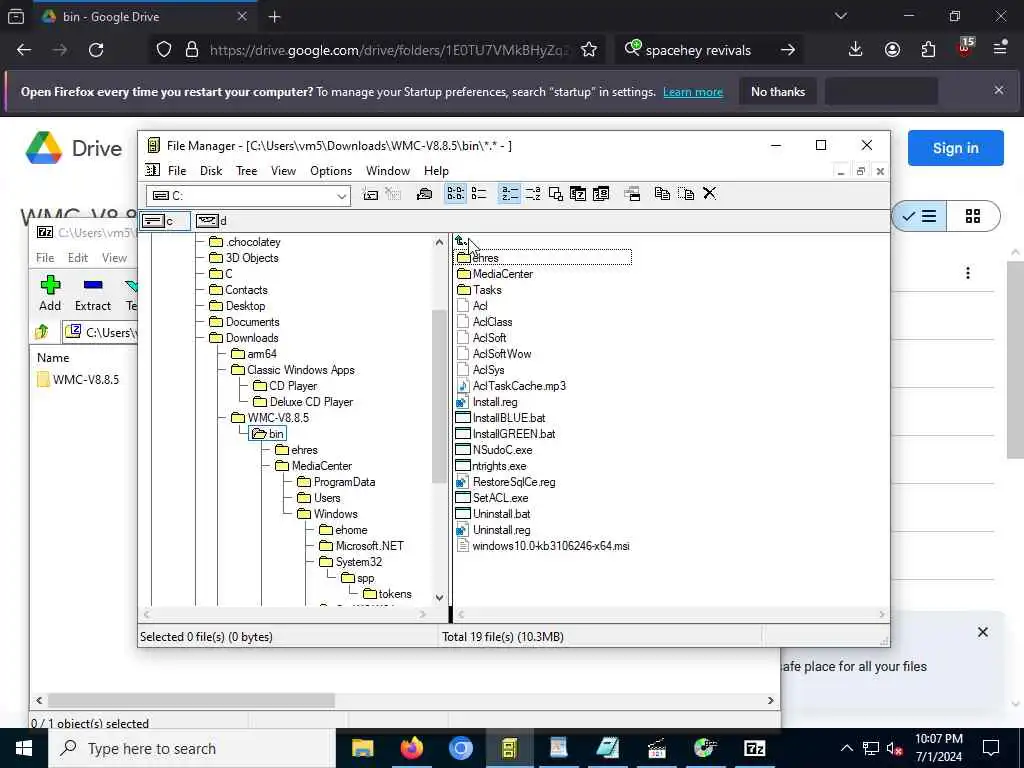Switch Google Drive to grid layout
Viewport: 1024px width, 768px height.
973,216
